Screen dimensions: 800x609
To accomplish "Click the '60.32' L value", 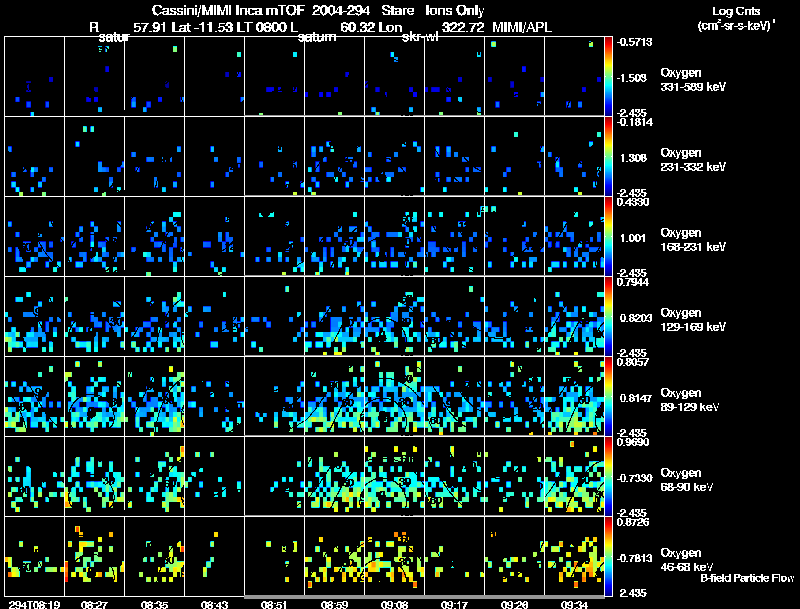I will pos(358,27).
